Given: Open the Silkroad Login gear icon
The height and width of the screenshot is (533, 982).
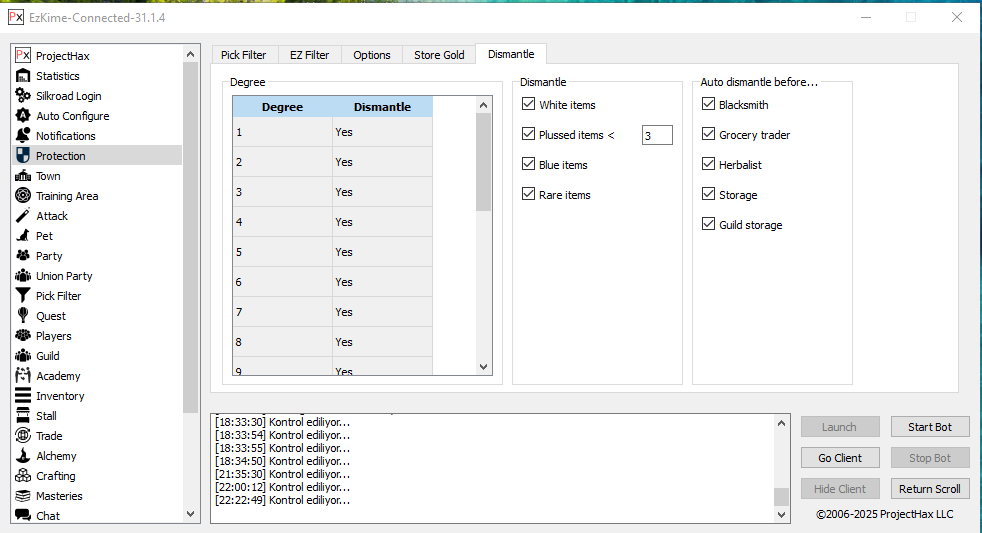Looking at the screenshot, I should click(x=23, y=96).
